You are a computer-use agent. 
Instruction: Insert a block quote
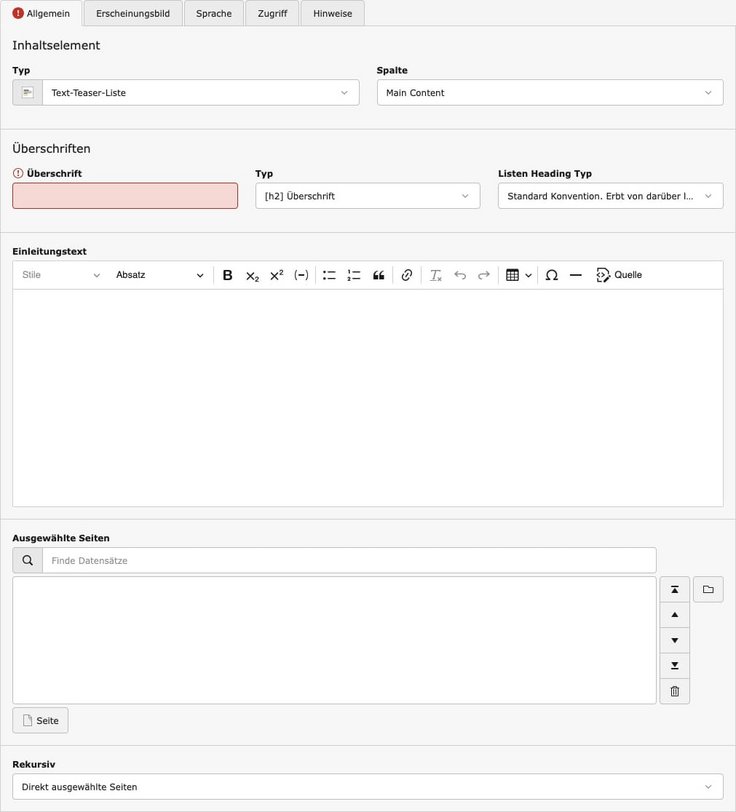(x=379, y=275)
